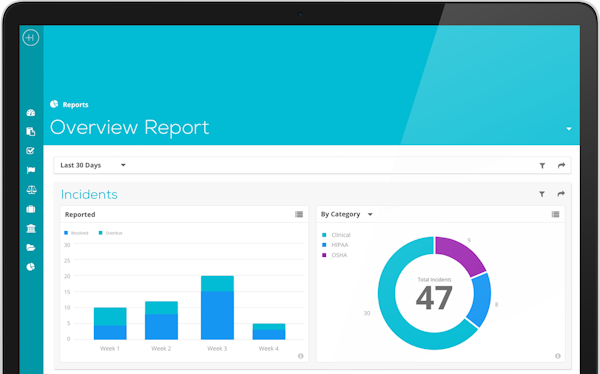The width and height of the screenshot is (600, 374).
Task: Open the By Category dropdown
Action: click(347, 214)
